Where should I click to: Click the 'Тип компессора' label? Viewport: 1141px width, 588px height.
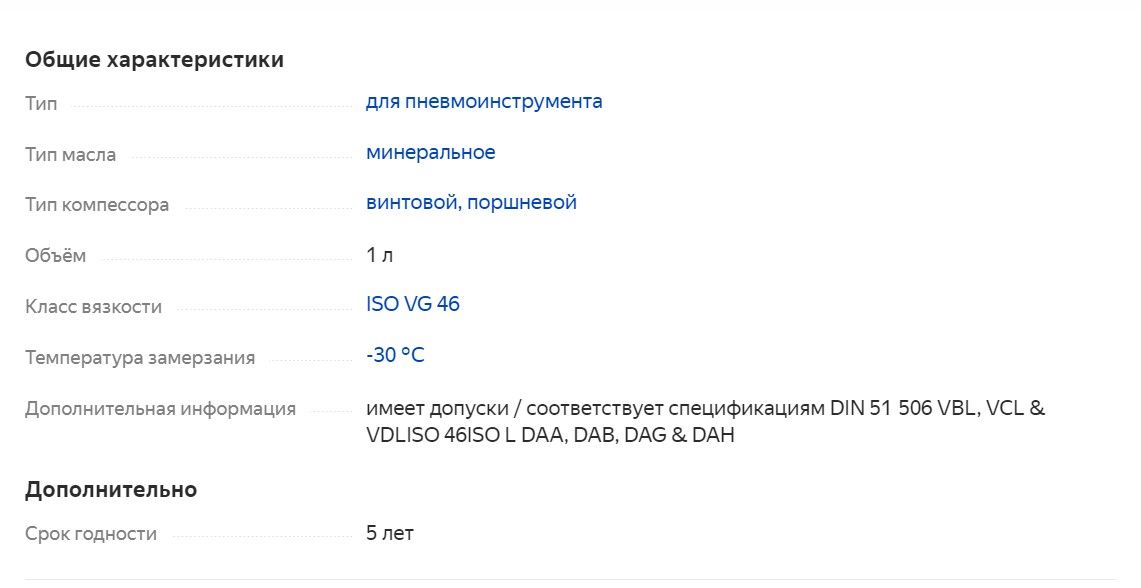pyautogui.click(x=97, y=205)
